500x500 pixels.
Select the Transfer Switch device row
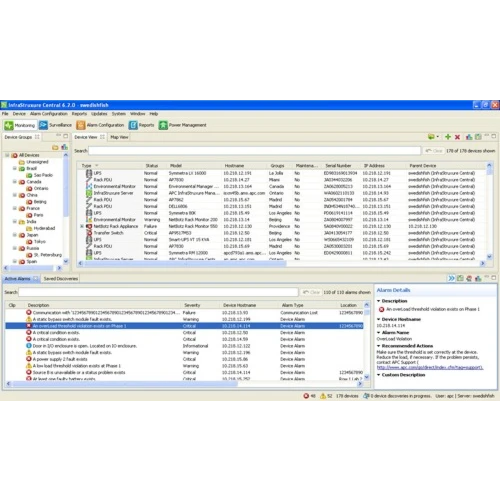click(x=282, y=233)
